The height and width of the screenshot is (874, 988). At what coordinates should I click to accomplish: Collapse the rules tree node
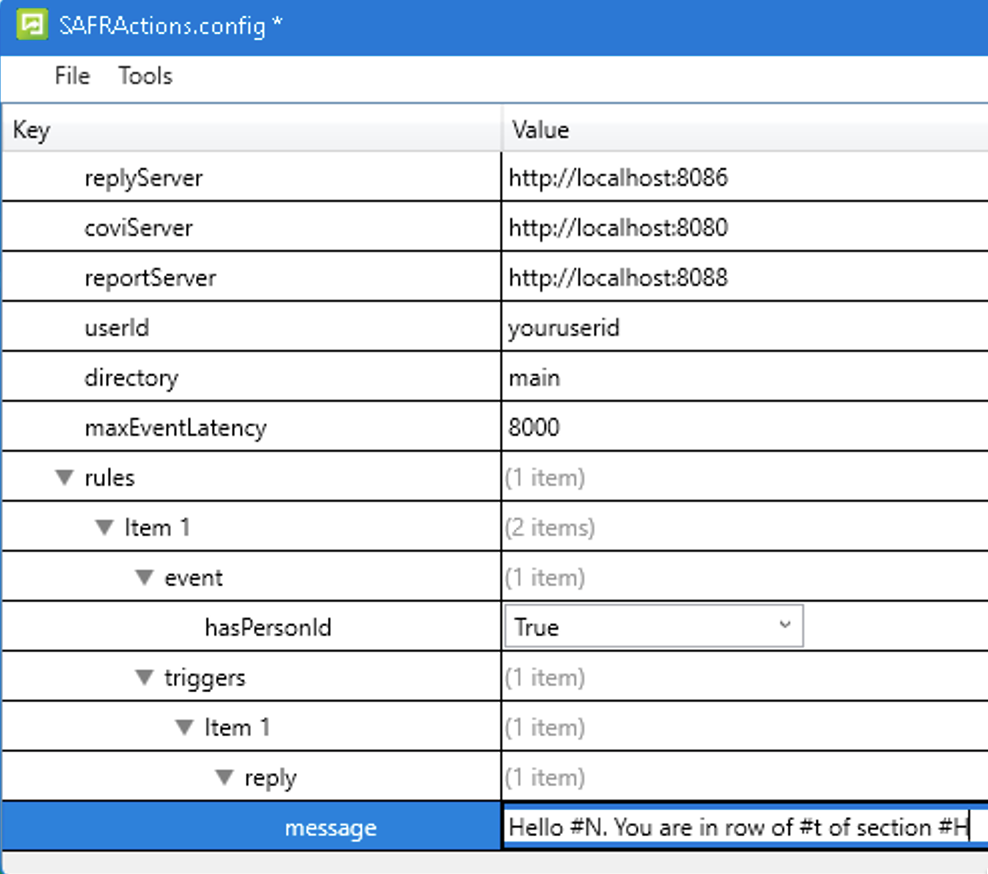point(65,478)
